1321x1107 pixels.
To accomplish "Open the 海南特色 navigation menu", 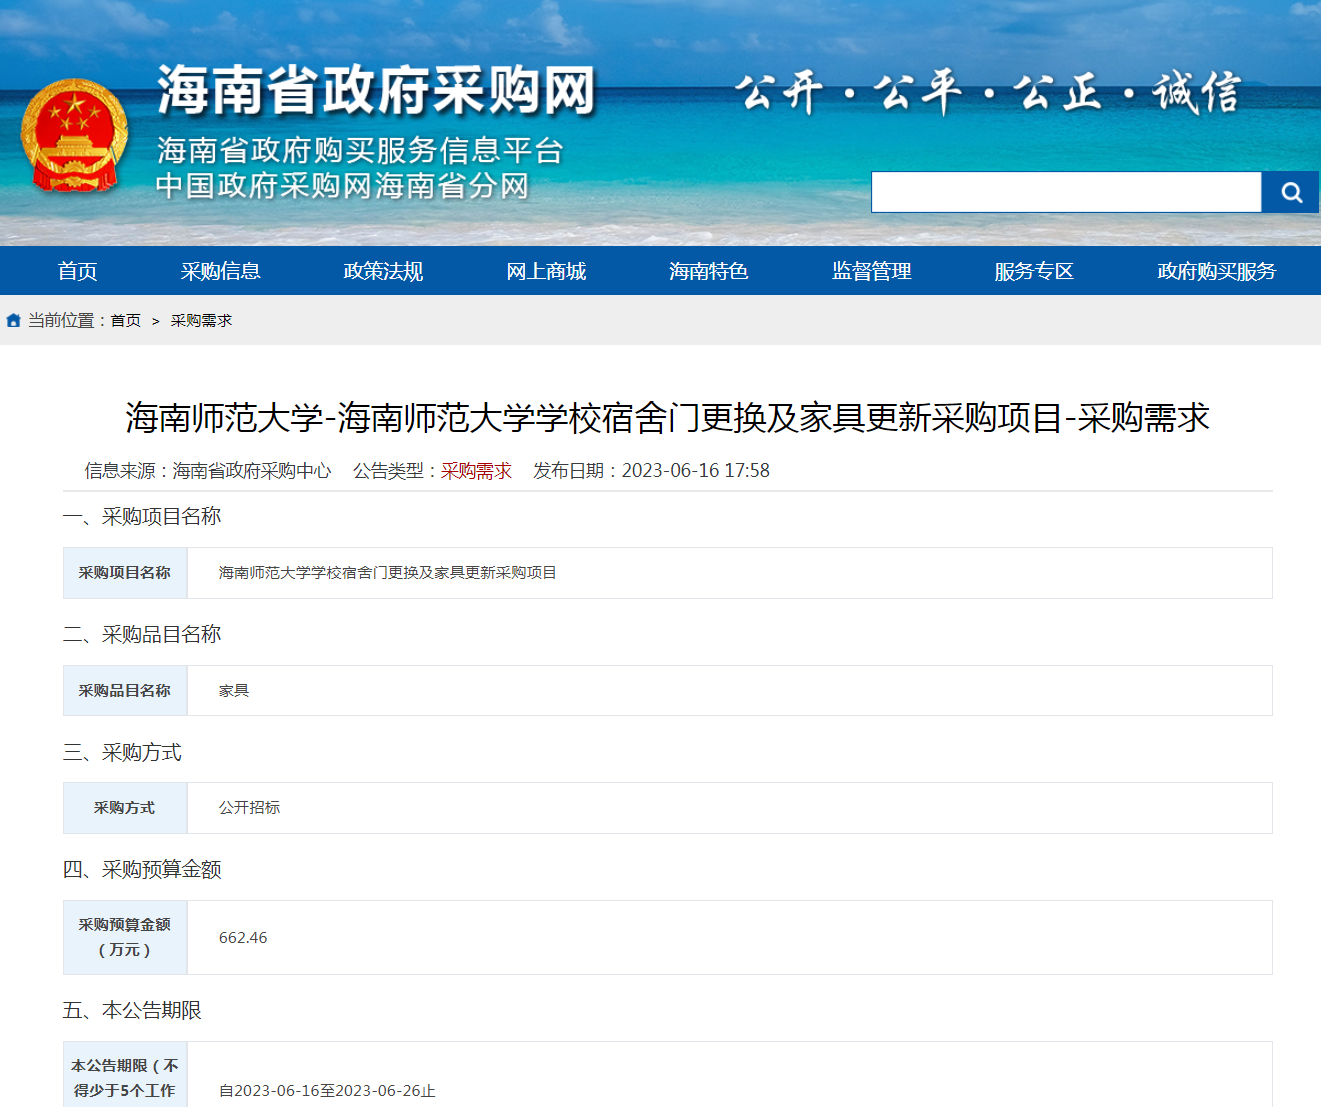I will [x=709, y=271].
